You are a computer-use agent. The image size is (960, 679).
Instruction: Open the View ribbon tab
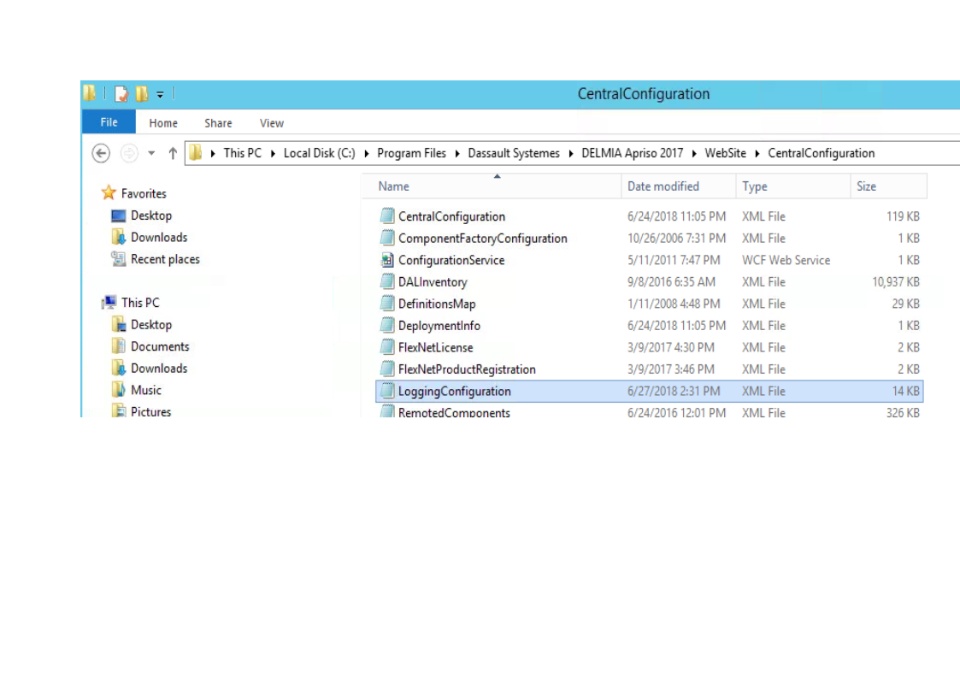pyautogui.click(x=271, y=123)
